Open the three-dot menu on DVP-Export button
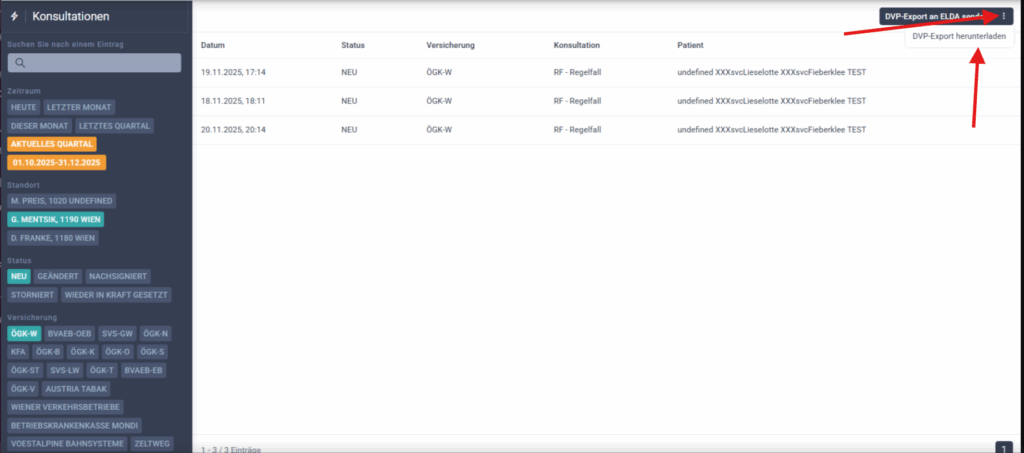This screenshot has height=453, width=1024. [x=1003, y=17]
